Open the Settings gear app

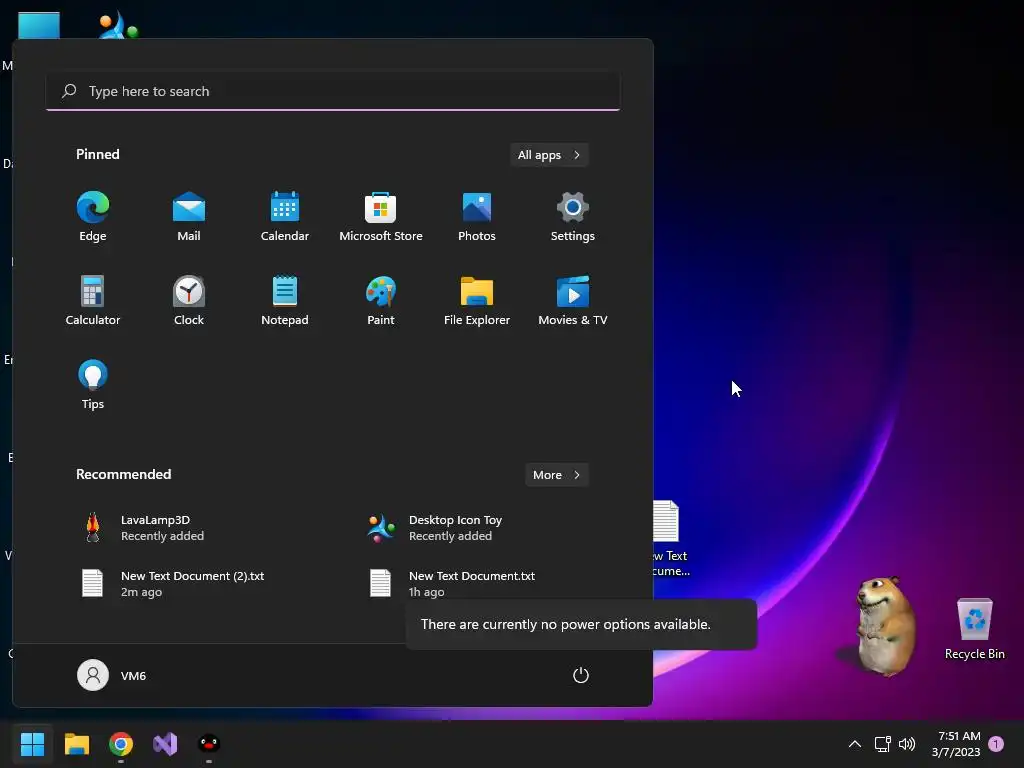pyautogui.click(x=573, y=217)
